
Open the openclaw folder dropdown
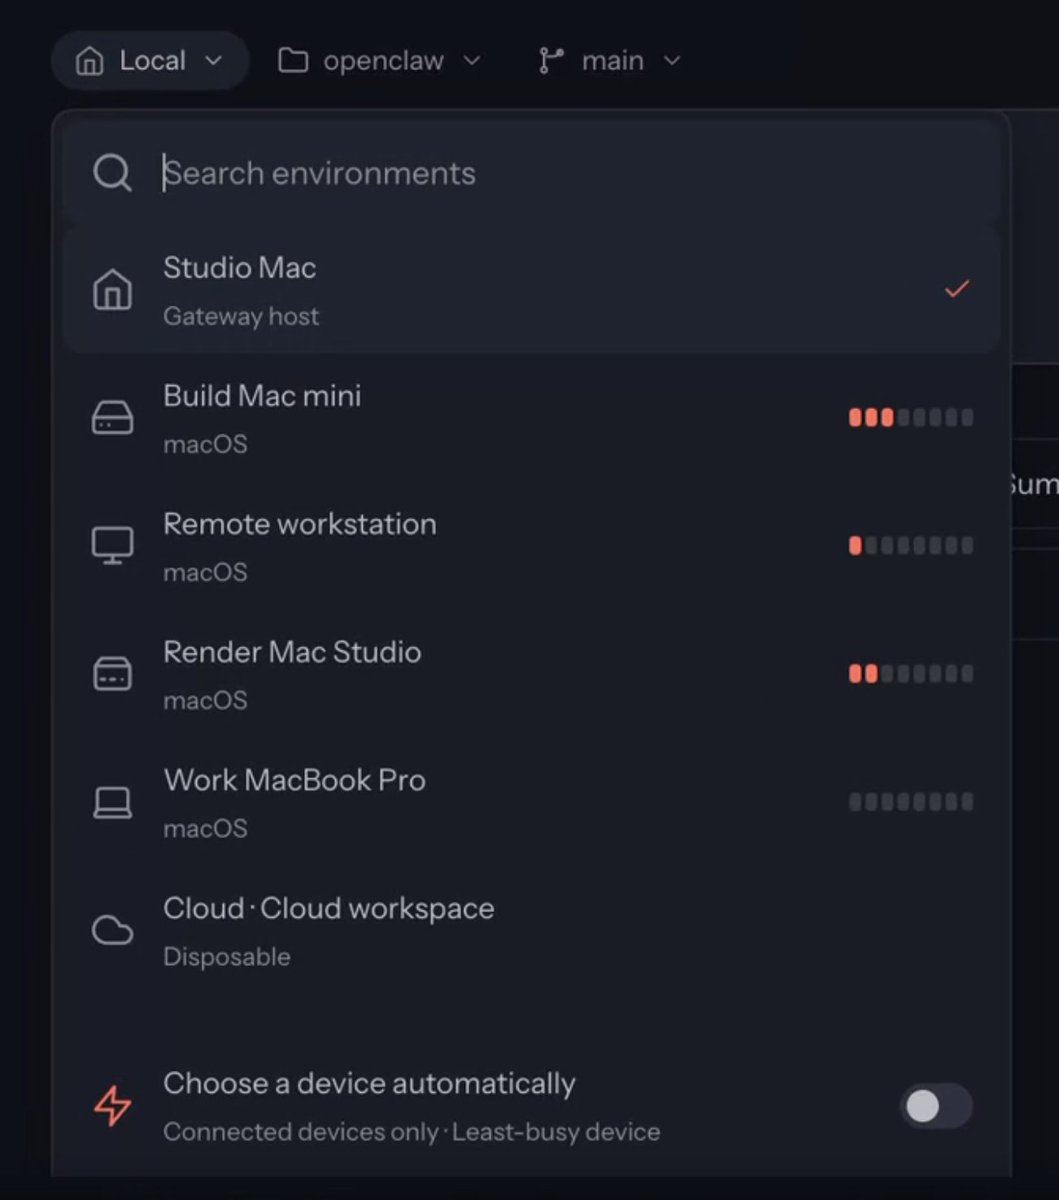click(379, 61)
